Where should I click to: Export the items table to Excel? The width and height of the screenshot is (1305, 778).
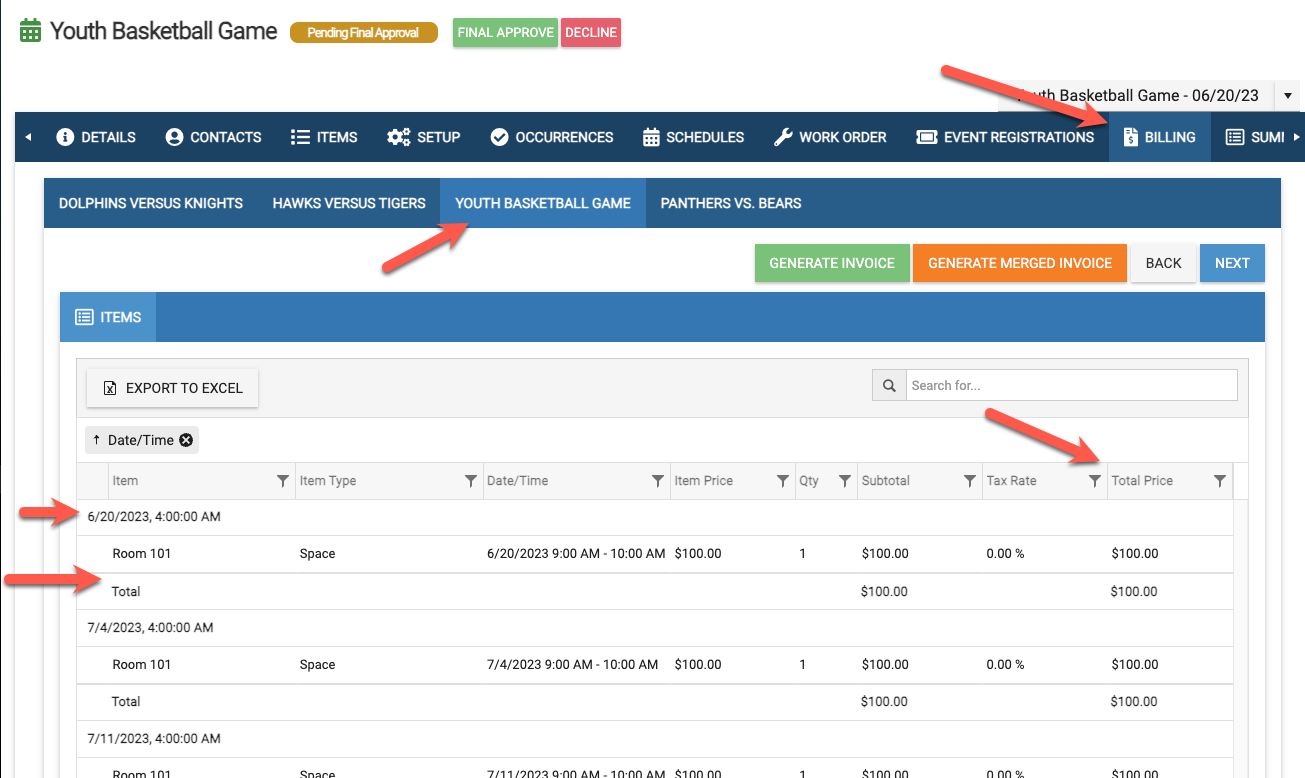[x=172, y=388]
